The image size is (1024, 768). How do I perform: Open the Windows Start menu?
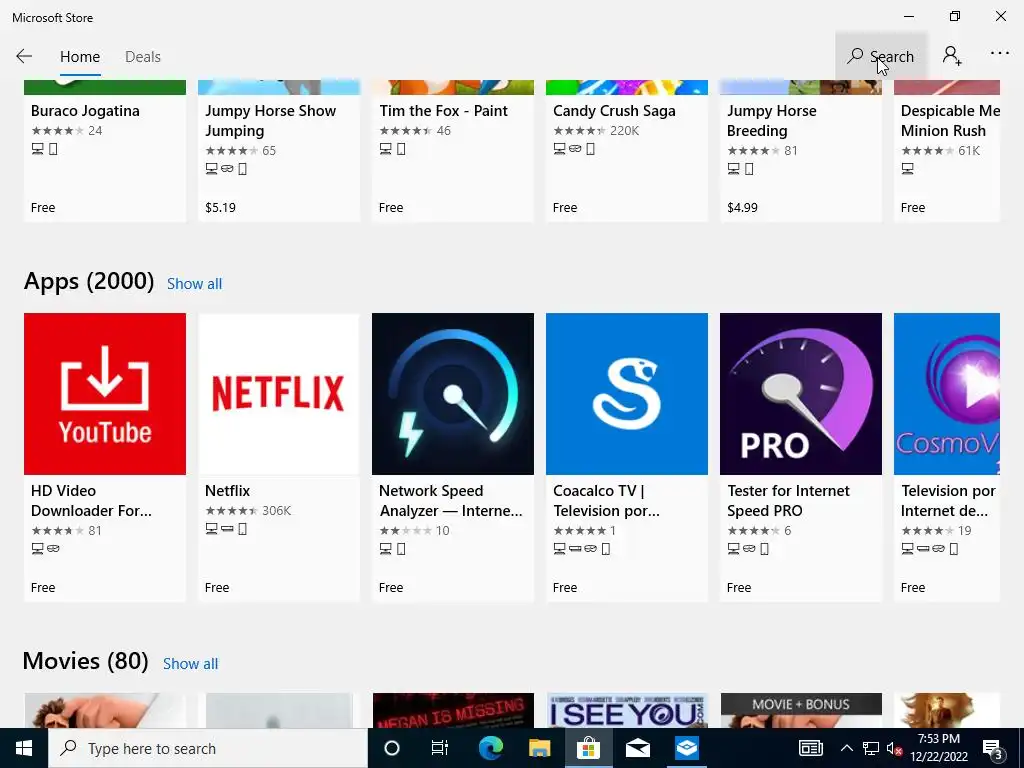[24, 748]
